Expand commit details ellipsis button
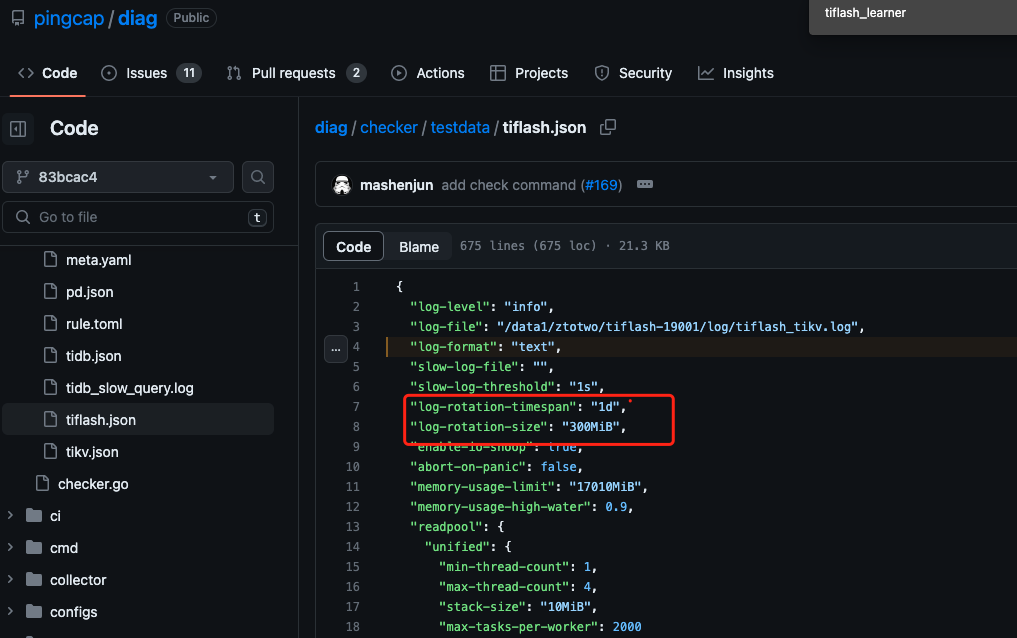Image resolution: width=1017 pixels, height=638 pixels. point(645,185)
